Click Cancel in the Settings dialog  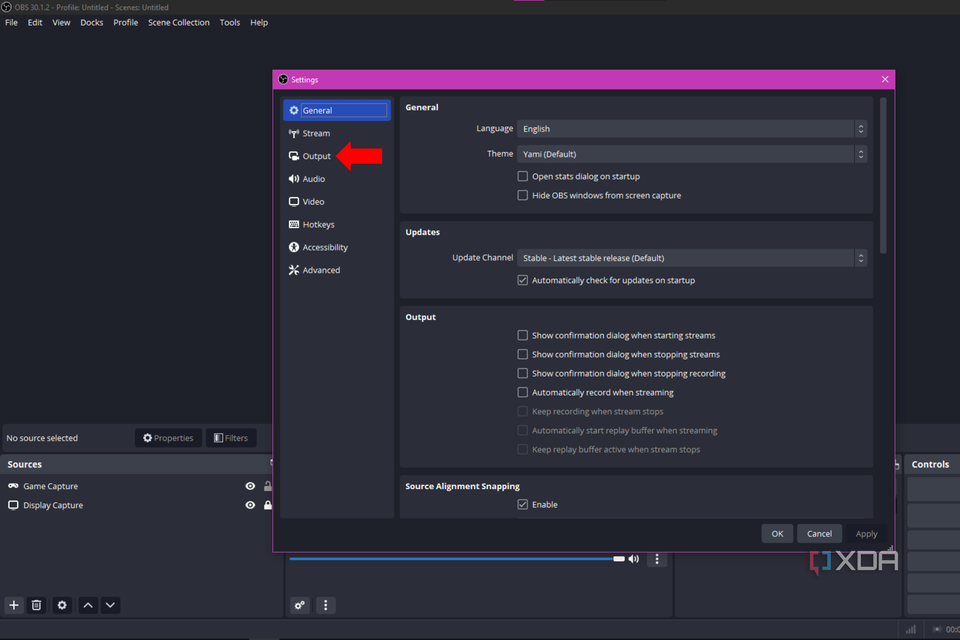819,533
